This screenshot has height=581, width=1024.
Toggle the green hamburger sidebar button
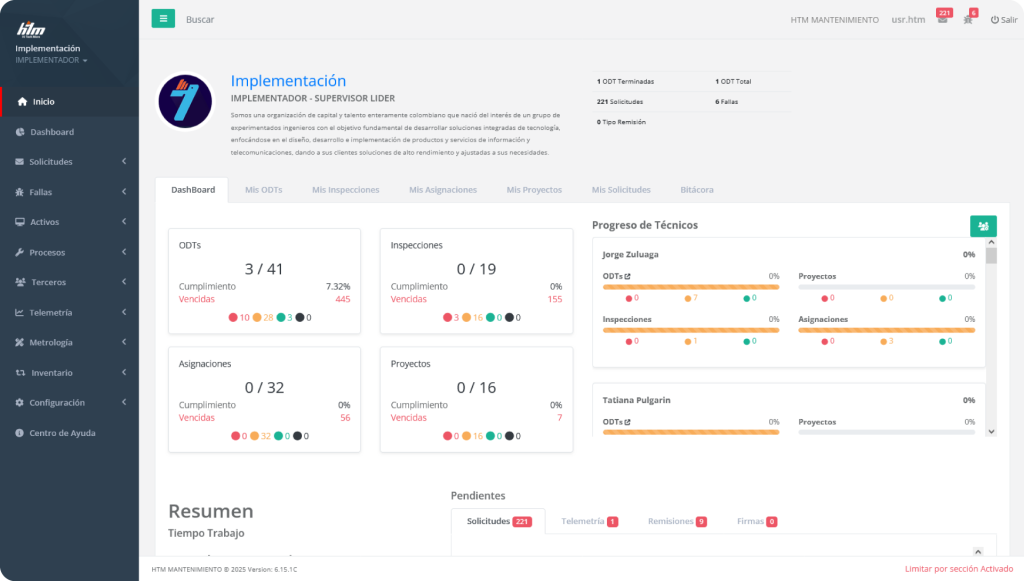pos(163,18)
